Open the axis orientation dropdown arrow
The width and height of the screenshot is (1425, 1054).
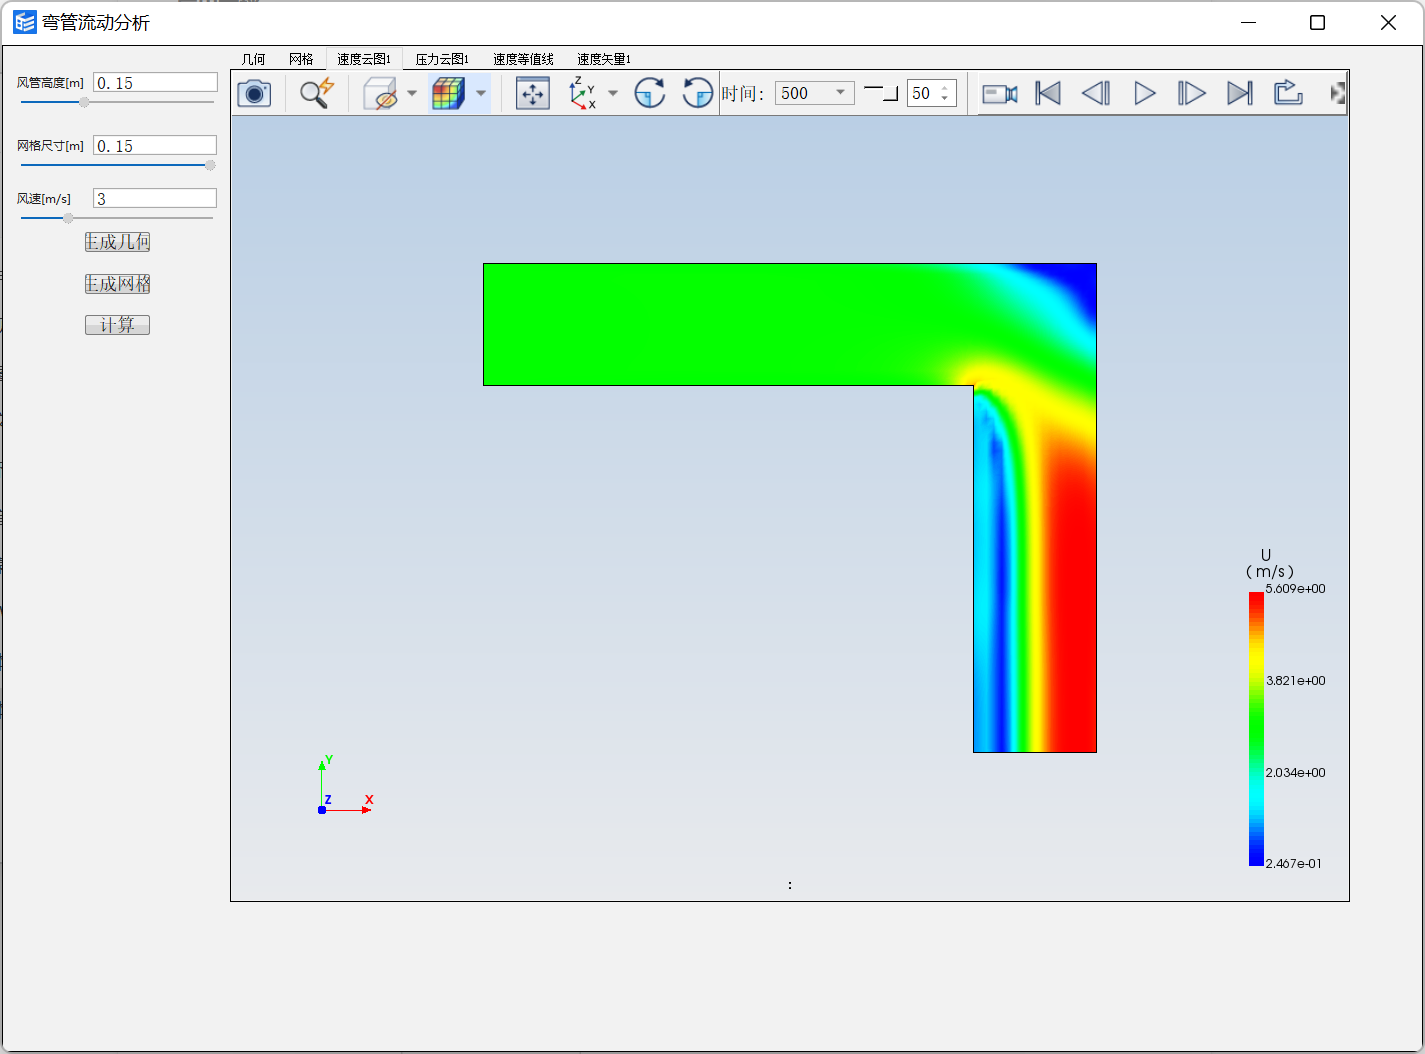click(x=613, y=94)
